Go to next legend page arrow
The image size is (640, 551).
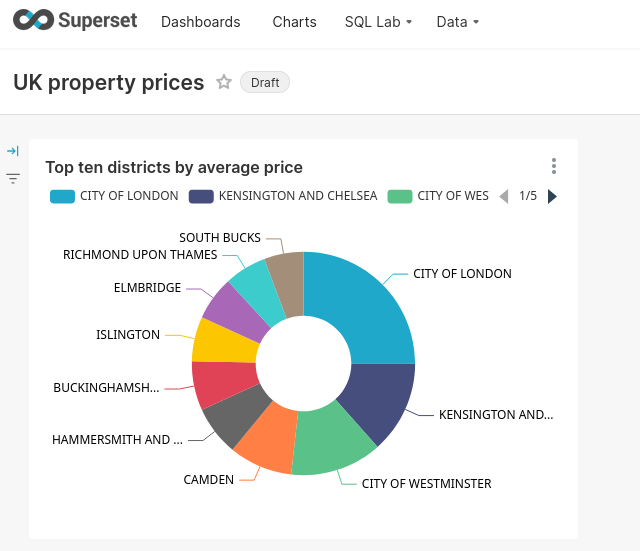[x=553, y=196]
